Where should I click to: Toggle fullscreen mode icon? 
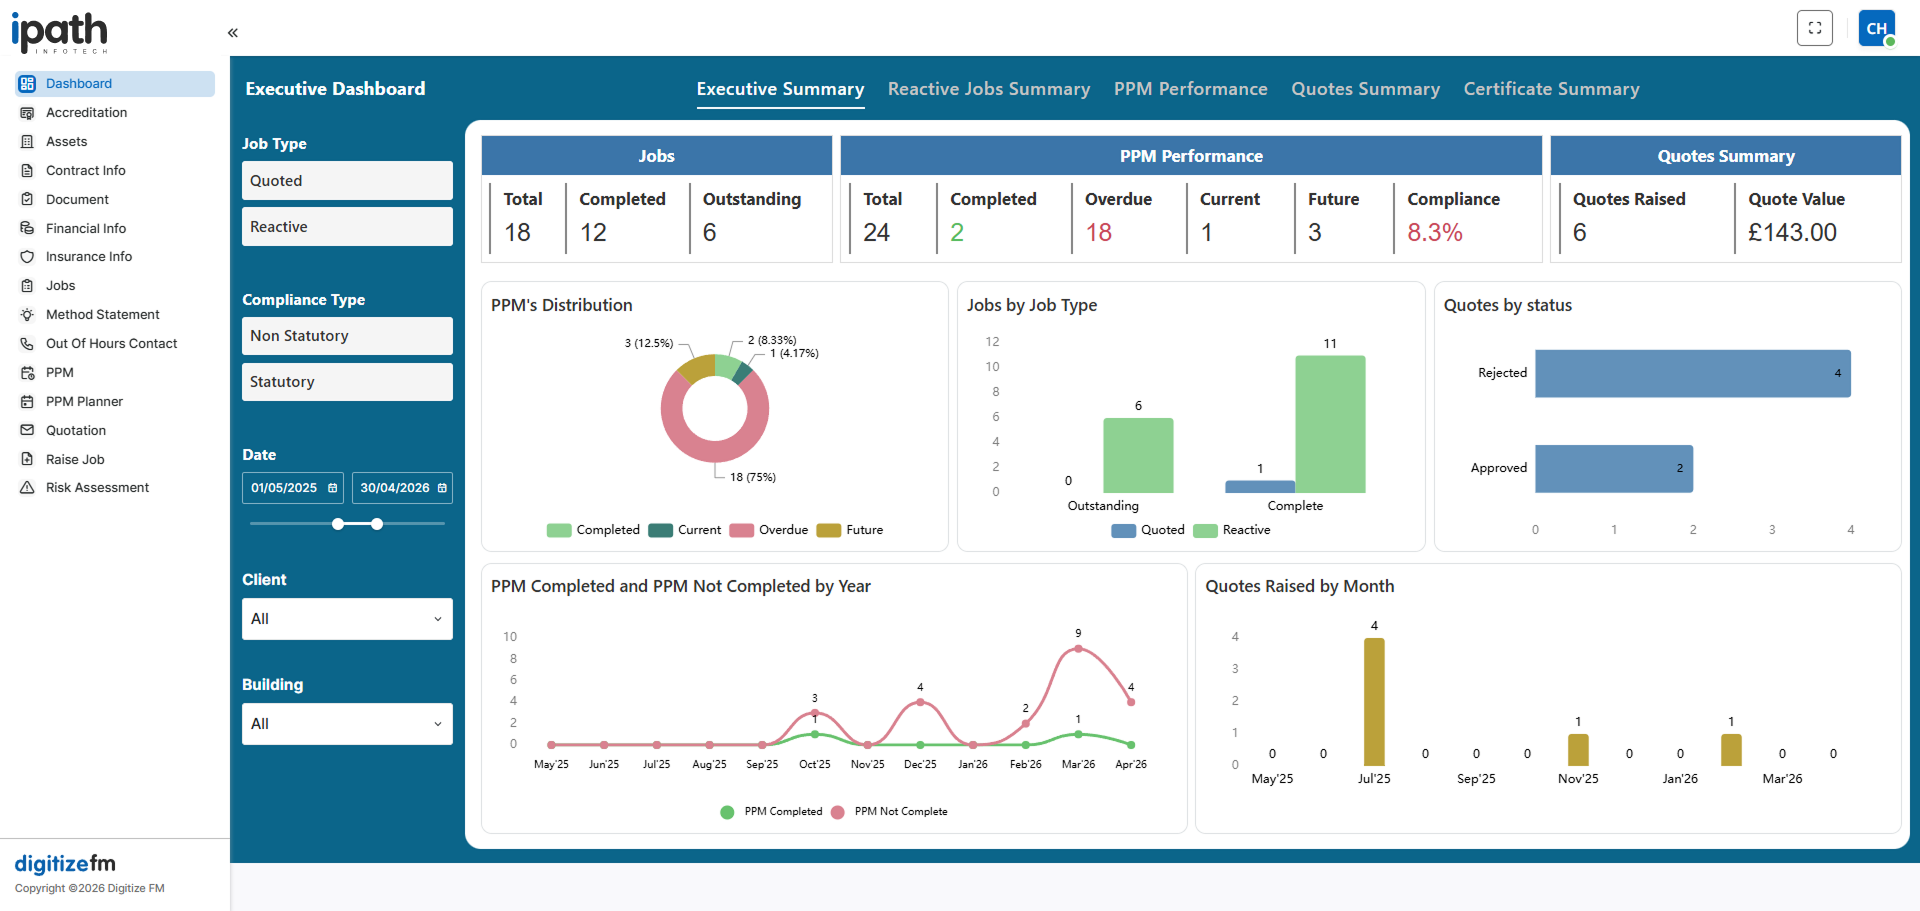[x=1815, y=28]
